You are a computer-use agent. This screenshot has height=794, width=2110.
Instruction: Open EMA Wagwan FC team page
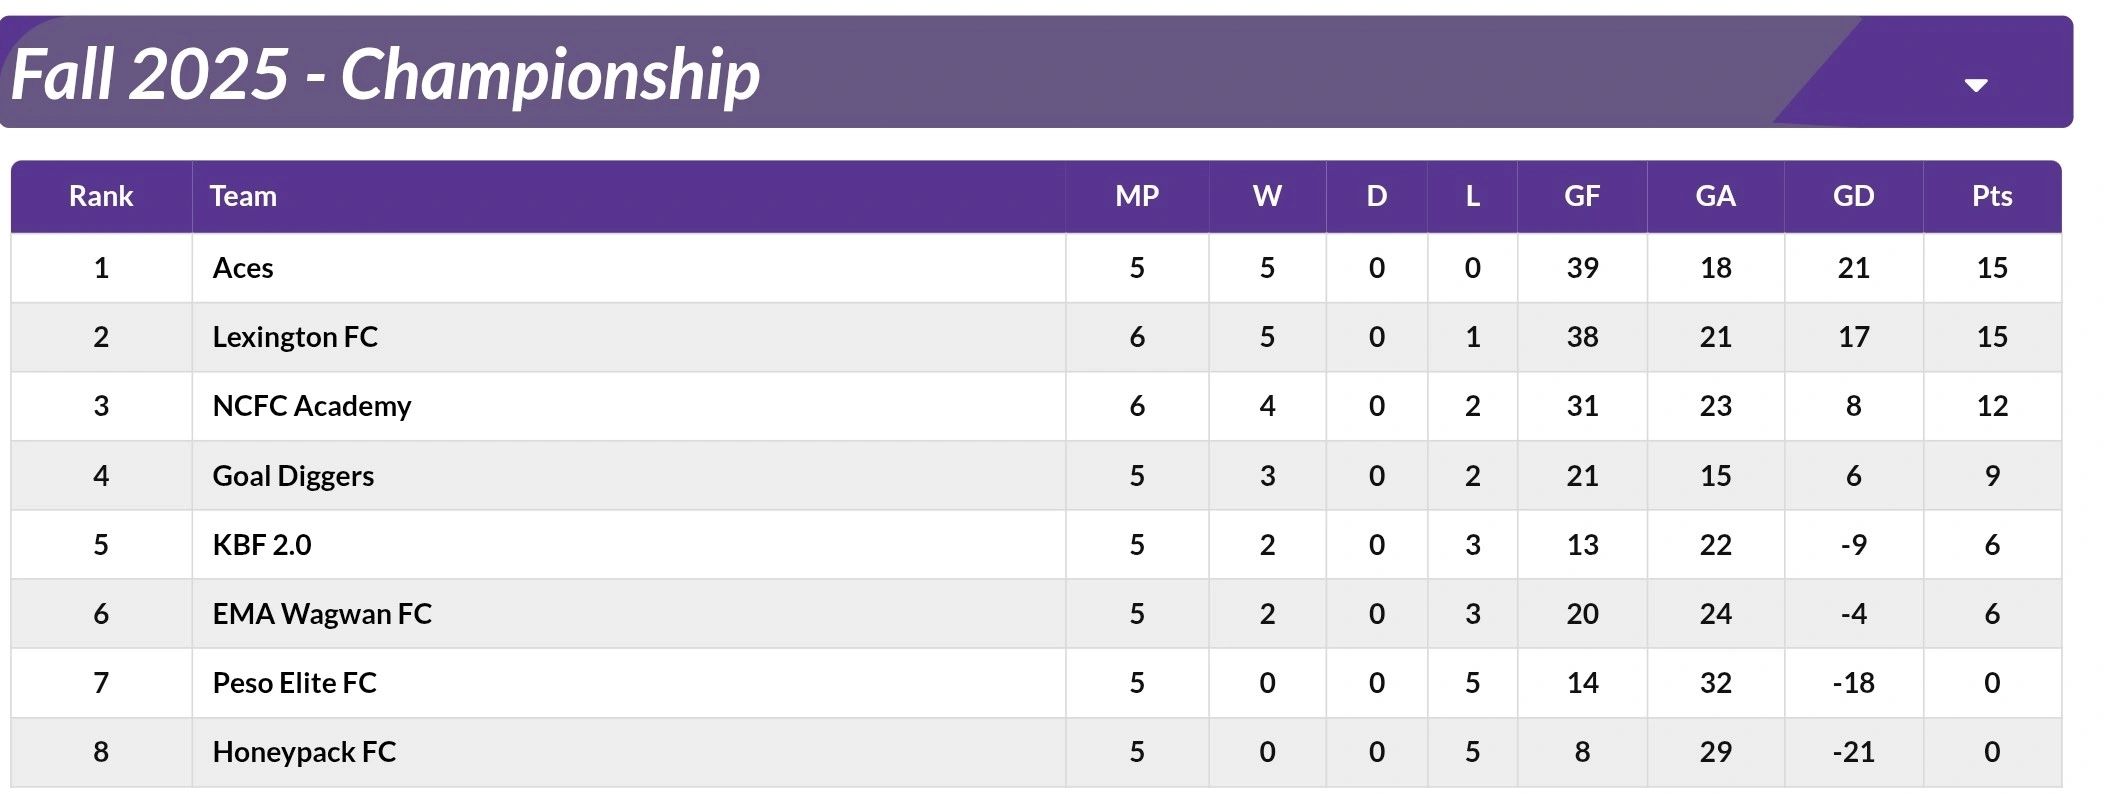[322, 614]
